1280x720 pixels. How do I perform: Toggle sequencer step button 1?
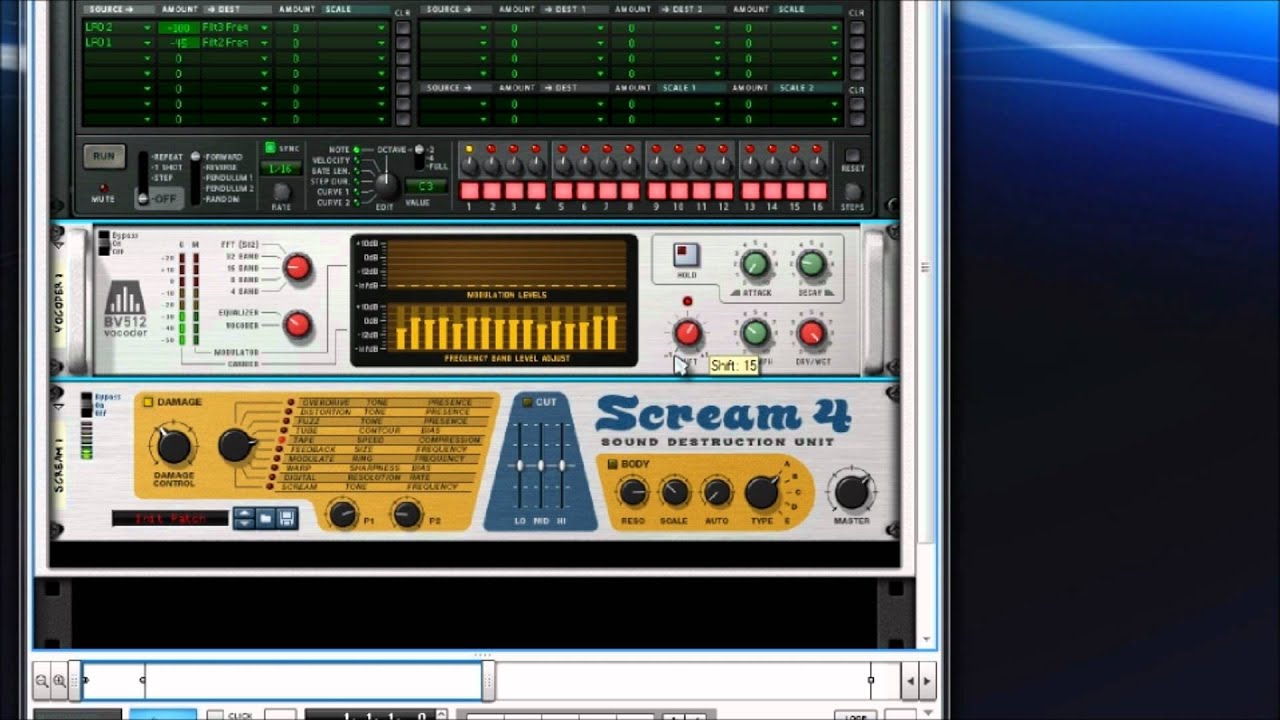pos(469,190)
